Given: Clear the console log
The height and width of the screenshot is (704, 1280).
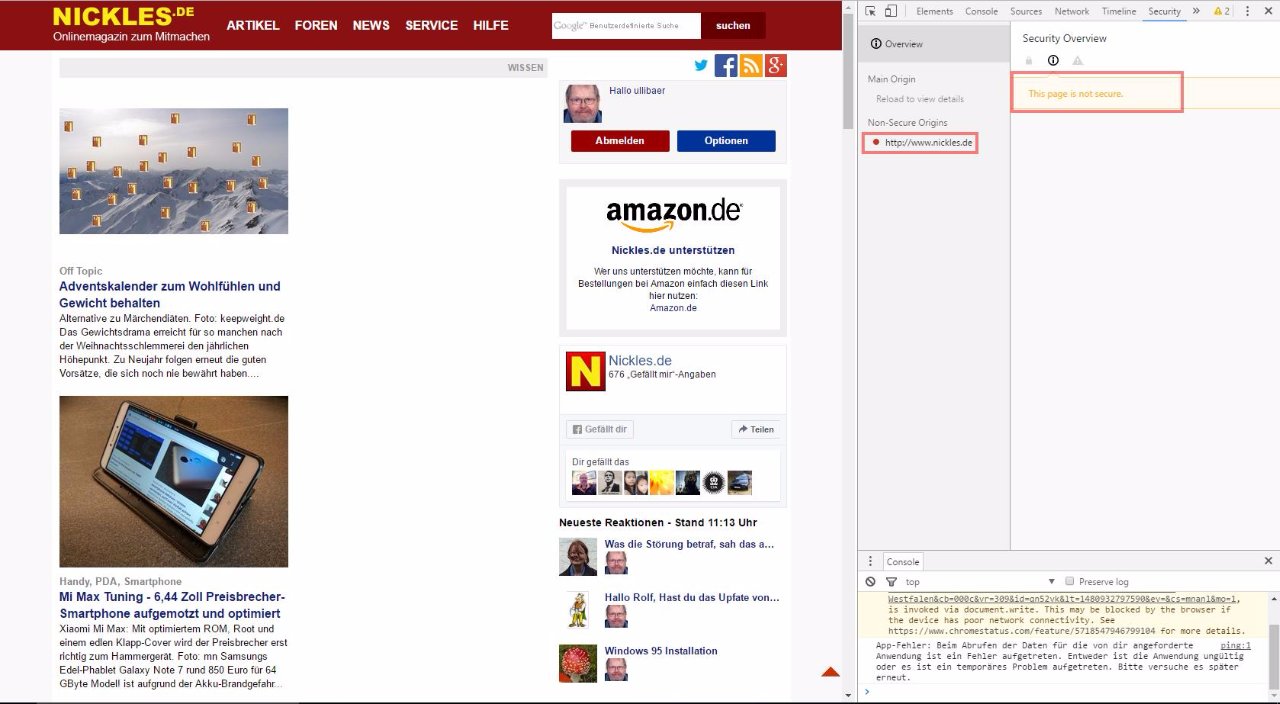Looking at the screenshot, I should point(871,581).
